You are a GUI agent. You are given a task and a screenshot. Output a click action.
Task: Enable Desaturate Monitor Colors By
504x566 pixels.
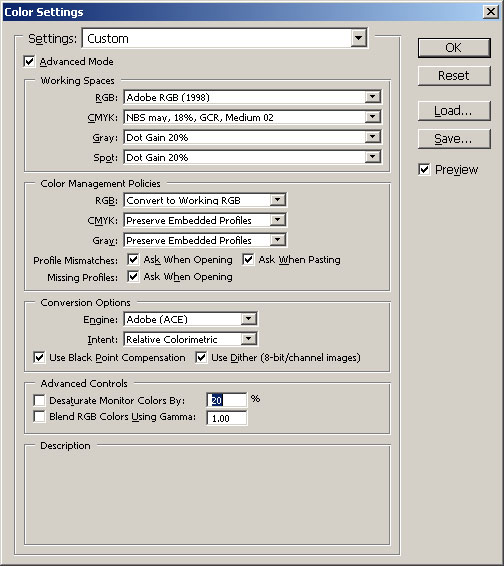pyautogui.click(x=39, y=400)
